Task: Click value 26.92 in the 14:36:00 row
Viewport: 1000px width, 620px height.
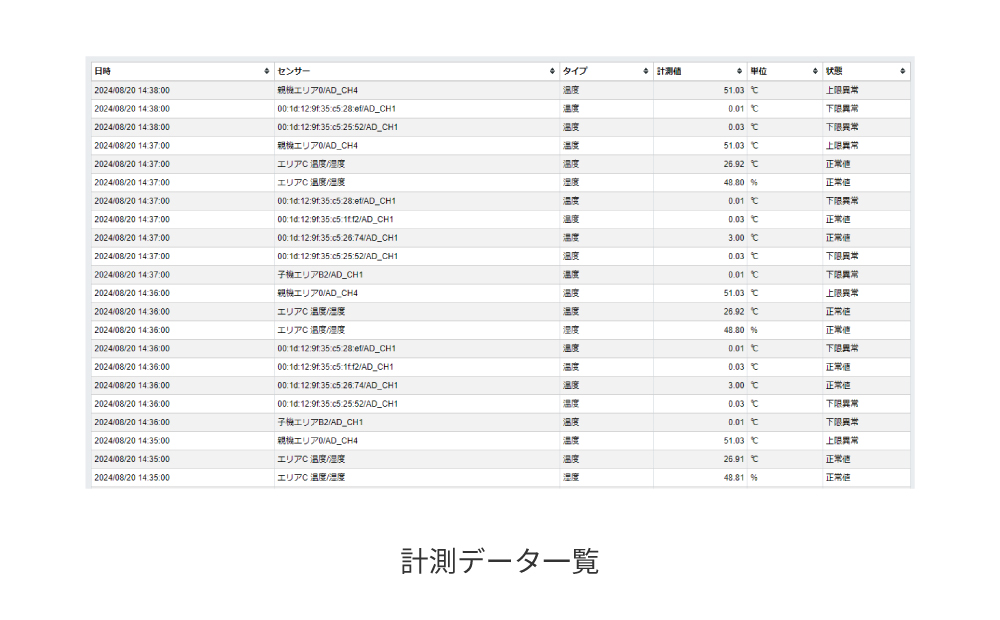Action: [x=733, y=312]
